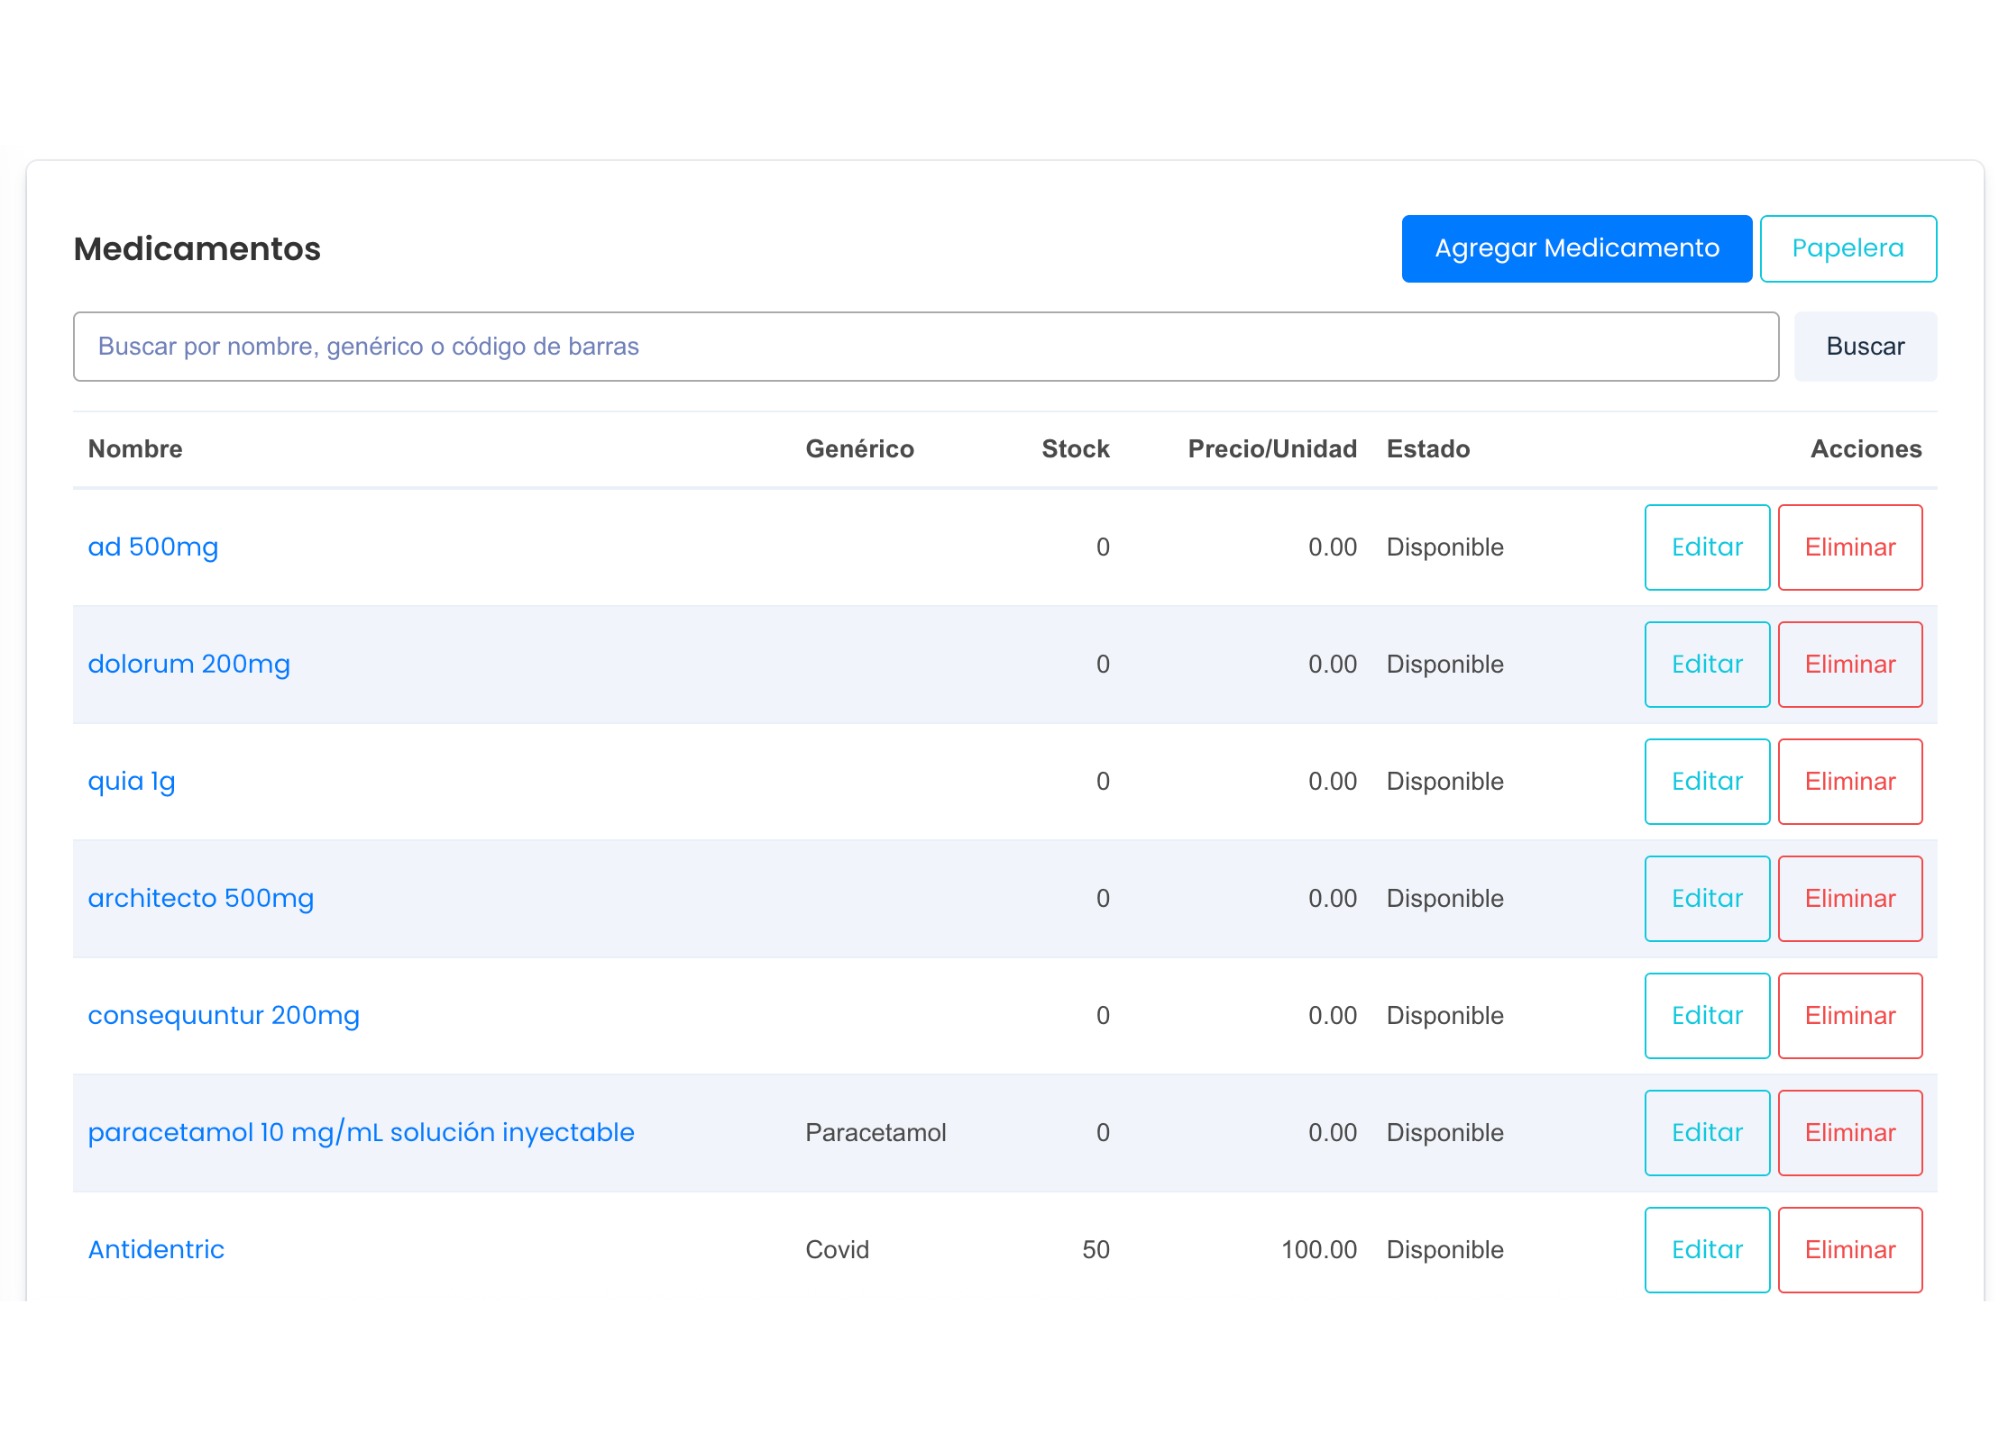Edit the ad 500mg medication

pyautogui.click(x=1706, y=547)
